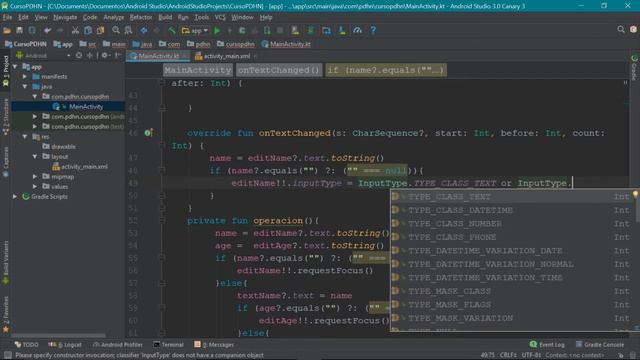Click the Copy toolbar icon
640x360 pixels.
[88, 31]
